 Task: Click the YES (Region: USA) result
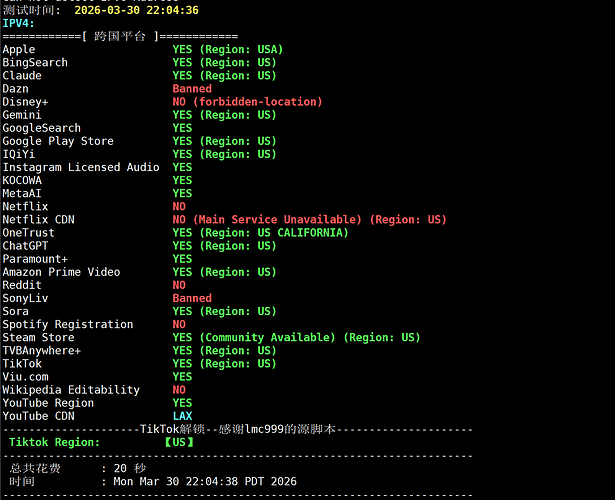click(x=228, y=49)
